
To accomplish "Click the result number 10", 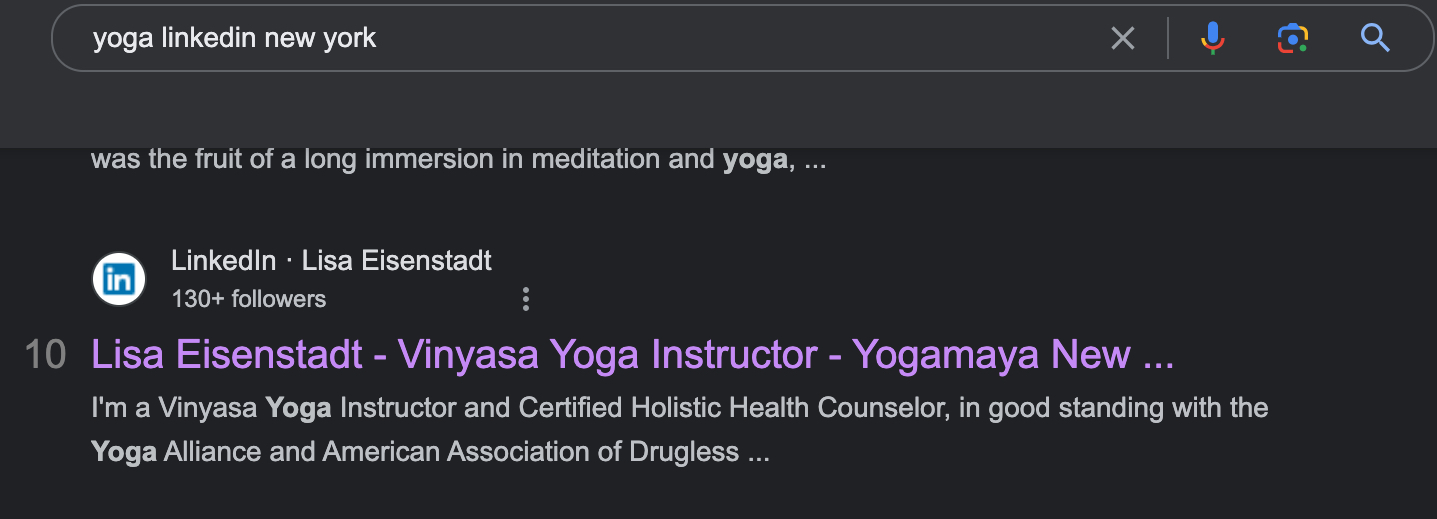I will click(x=45, y=355).
